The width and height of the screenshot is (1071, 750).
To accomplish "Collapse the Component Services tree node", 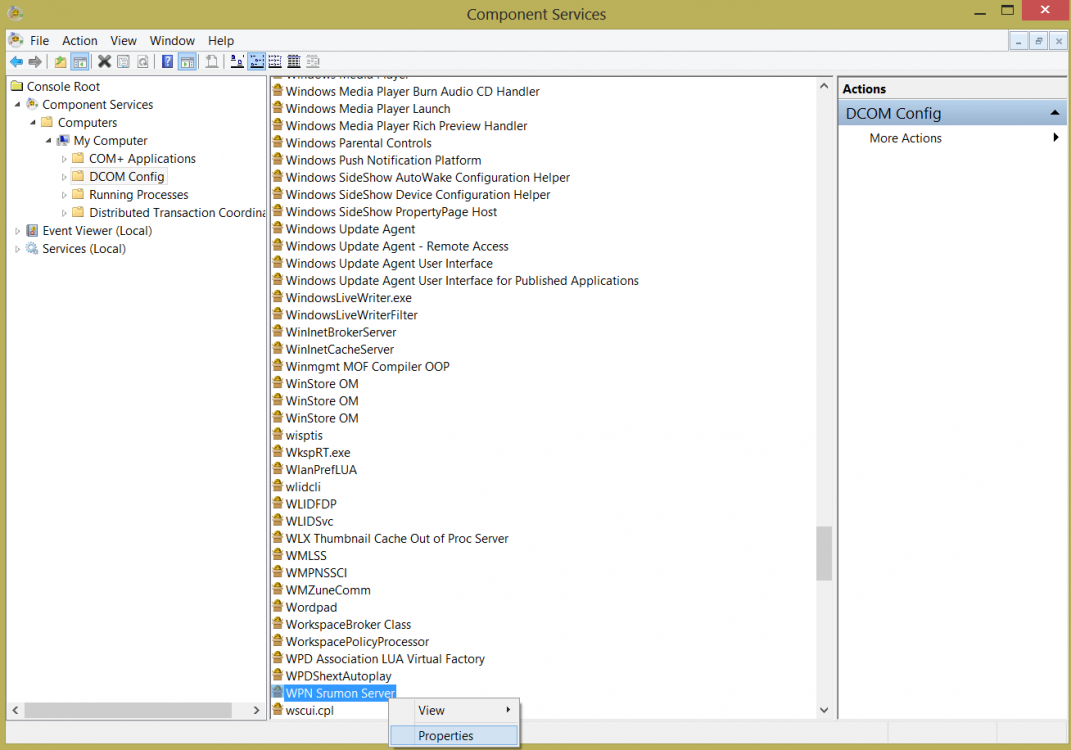I will pyautogui.click(x=18, y=105).
